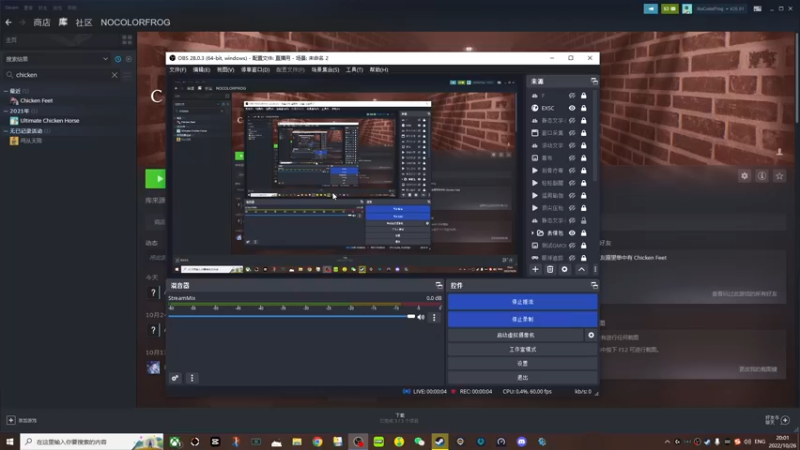This screenshot has height=450, width=800.
Task: Open Steam 社区 tab
Action: tap(84, 22)
